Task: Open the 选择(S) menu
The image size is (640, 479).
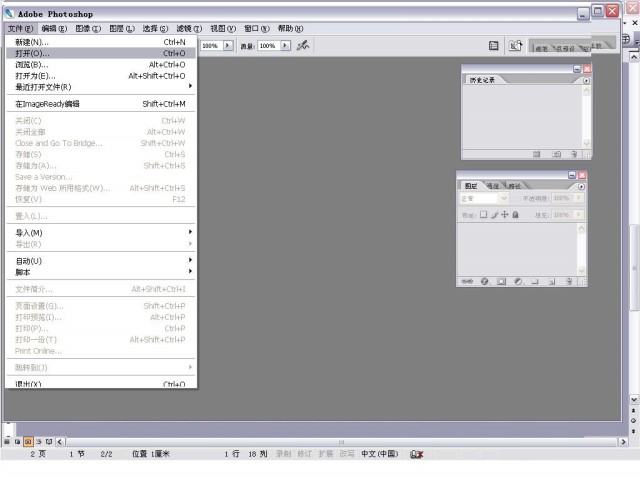Action: click(155, 29)
